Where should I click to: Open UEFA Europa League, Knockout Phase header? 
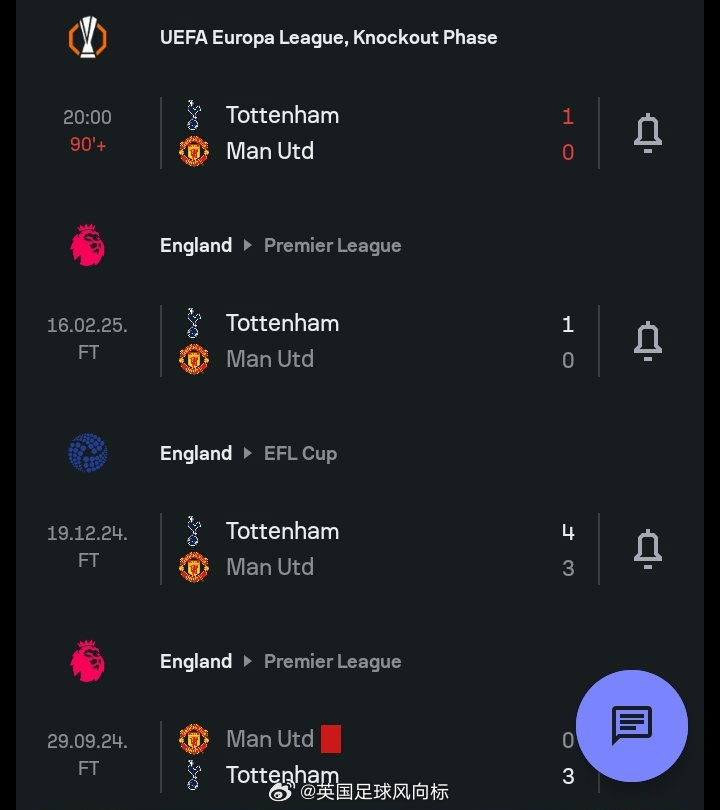pos(328,37)
